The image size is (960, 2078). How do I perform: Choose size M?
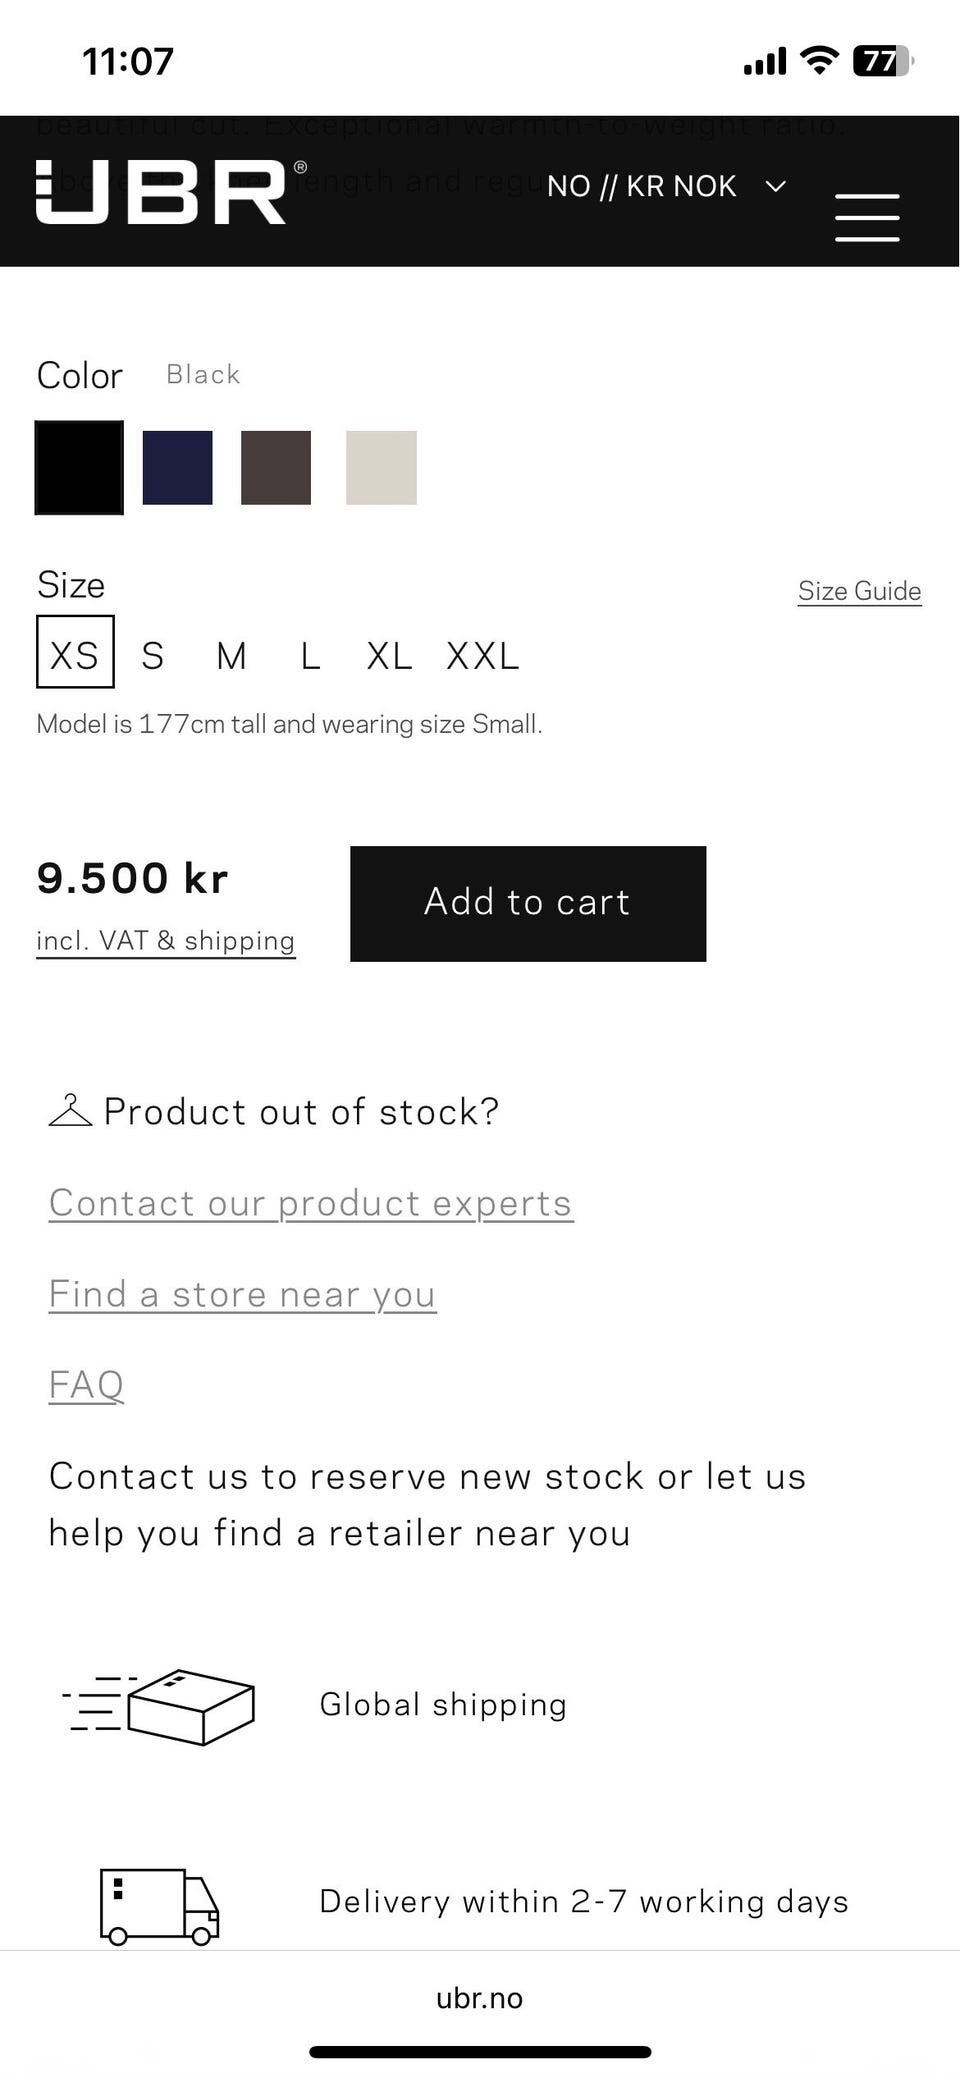231,657
